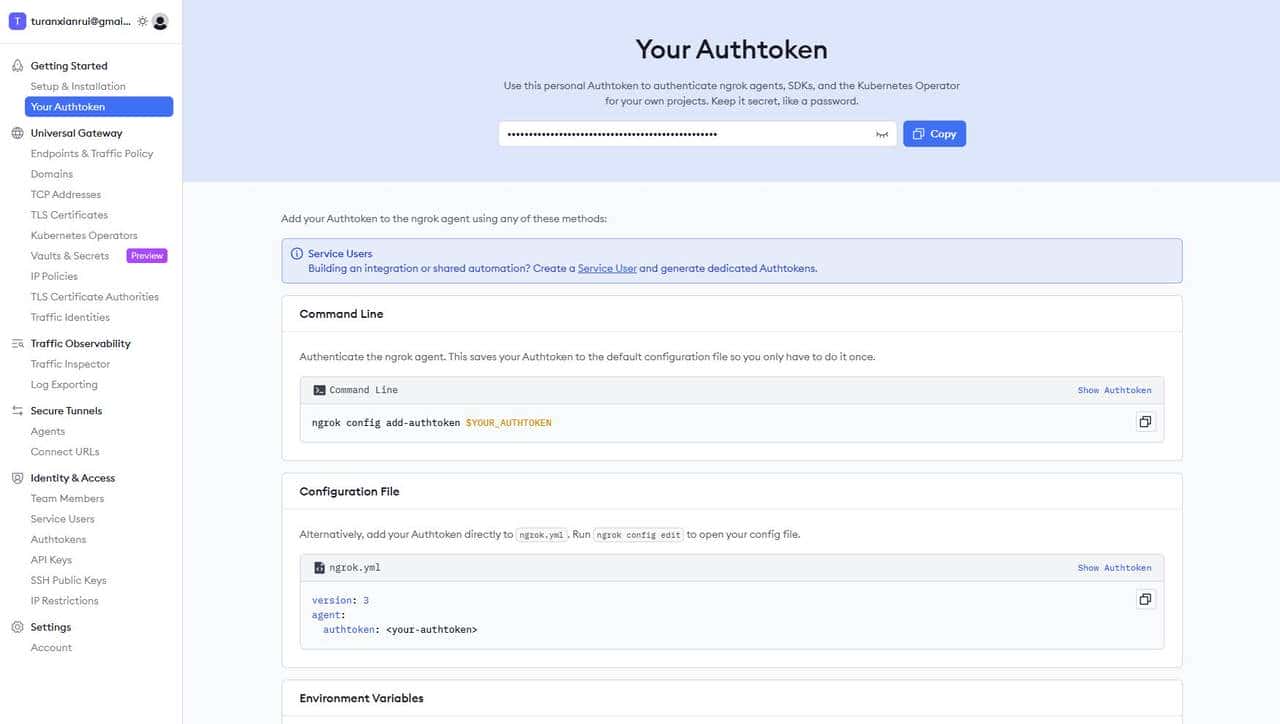Reveal the hidden authtoken with the eye icon

point(881,133)
